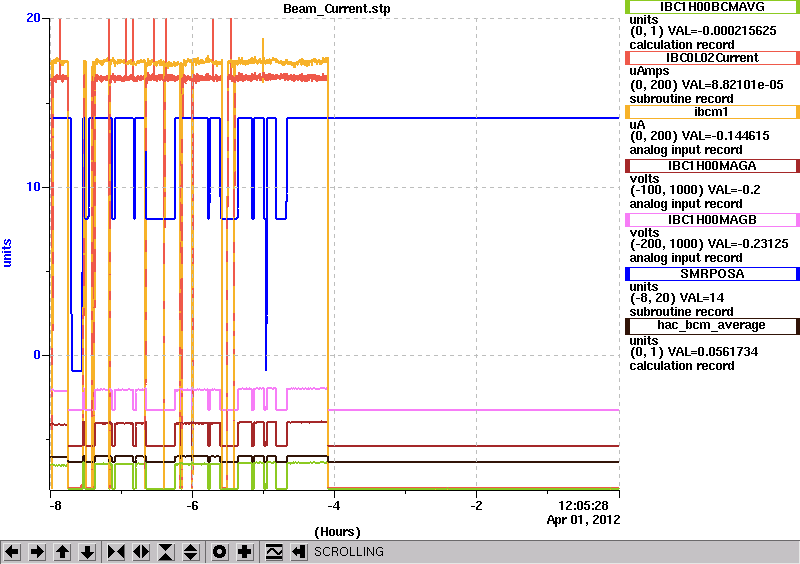This screenshot has width=800, height=564.
Task: Click the horizontal zoom-out diamond icon
Action: coord(141,552)
